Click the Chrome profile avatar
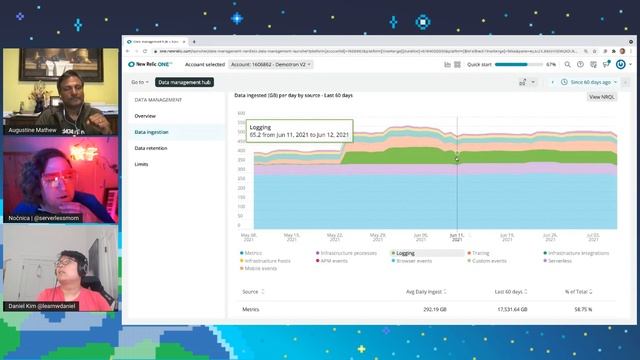This screenshot has width=640, height=360. point(622,51)
